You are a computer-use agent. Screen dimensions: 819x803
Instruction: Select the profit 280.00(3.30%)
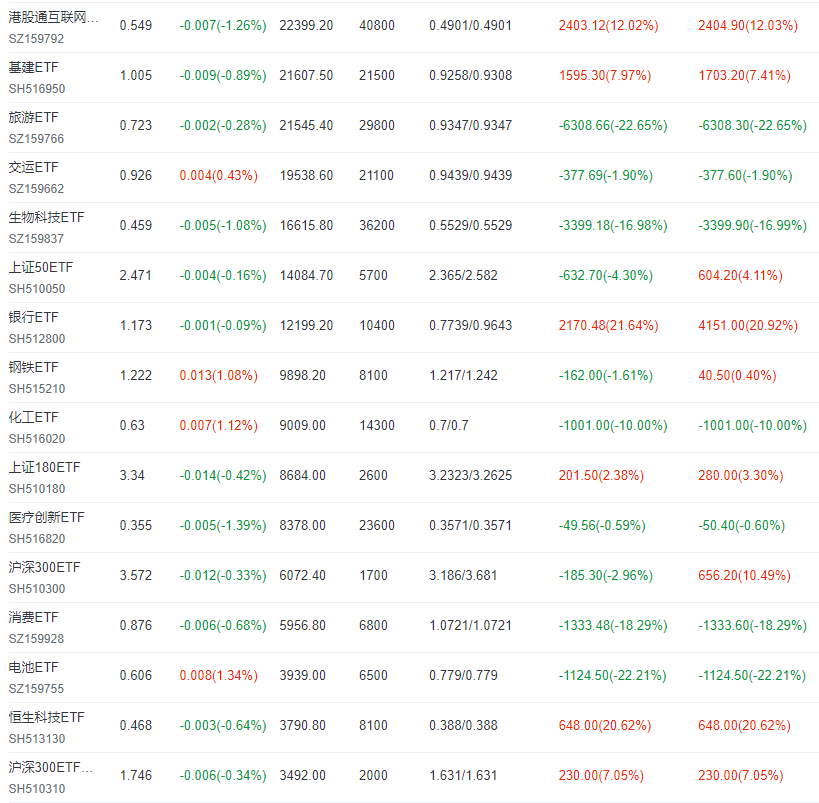[741, 475]
